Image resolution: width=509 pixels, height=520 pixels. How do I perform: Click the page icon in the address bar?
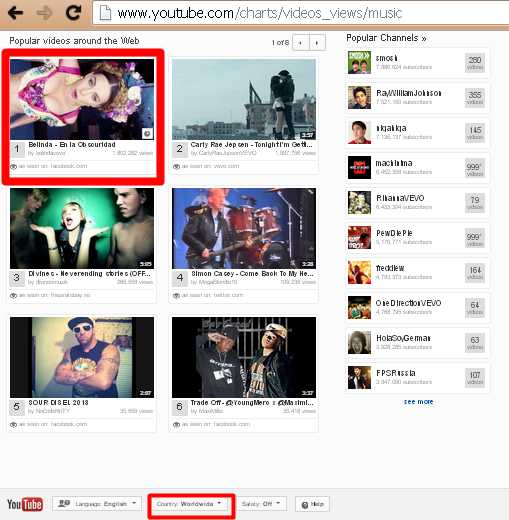[105, 13]
